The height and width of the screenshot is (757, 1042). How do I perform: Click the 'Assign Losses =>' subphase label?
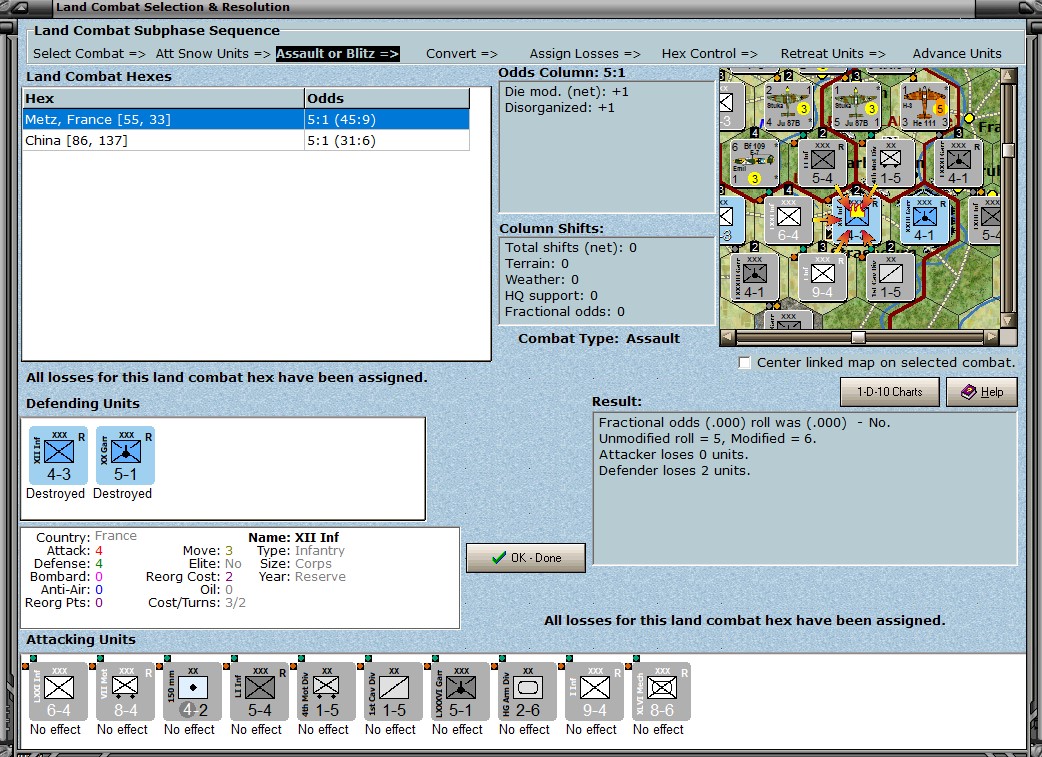click(x=585, y=54)
